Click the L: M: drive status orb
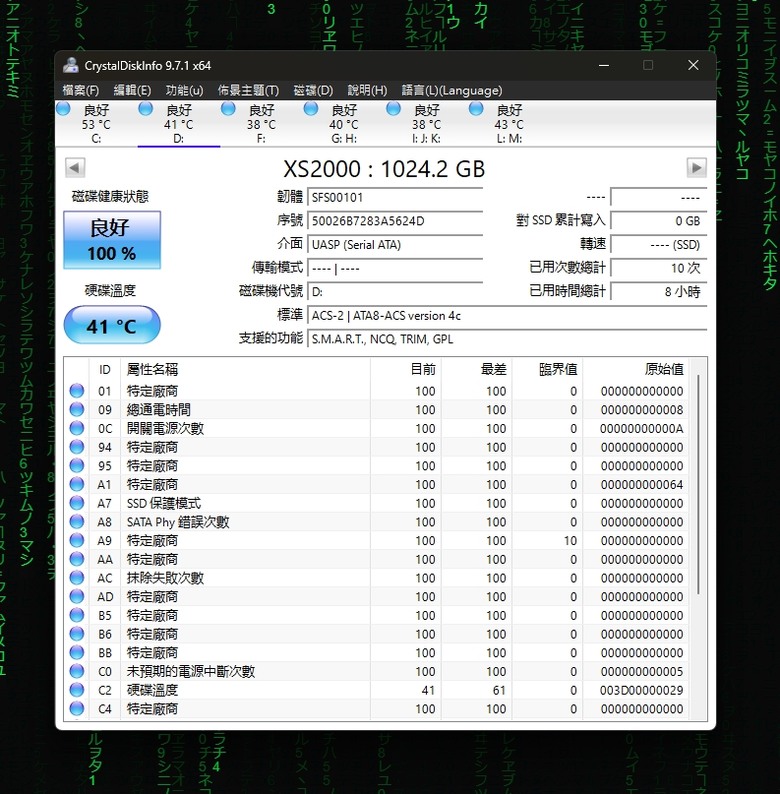This screenshot has height=794, width=780. pyautogui.click(x=476, y=108)
